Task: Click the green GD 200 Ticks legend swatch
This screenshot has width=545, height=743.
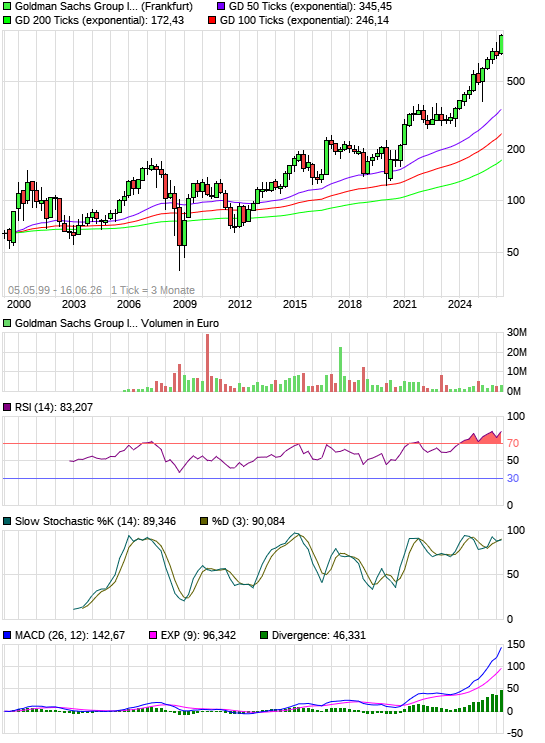Action: coord(7,20)
